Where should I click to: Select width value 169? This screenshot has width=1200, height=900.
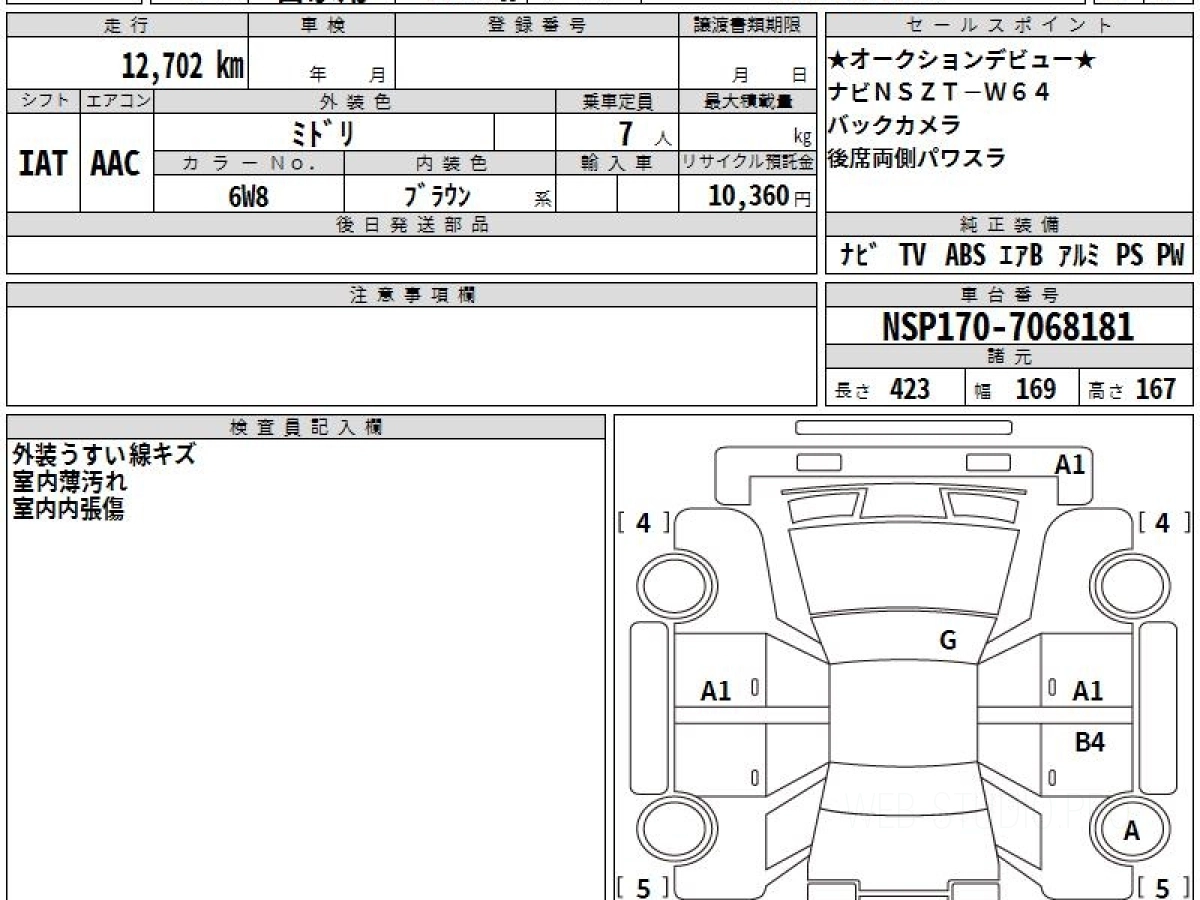pyautogui.click(x=1036, y=389)
